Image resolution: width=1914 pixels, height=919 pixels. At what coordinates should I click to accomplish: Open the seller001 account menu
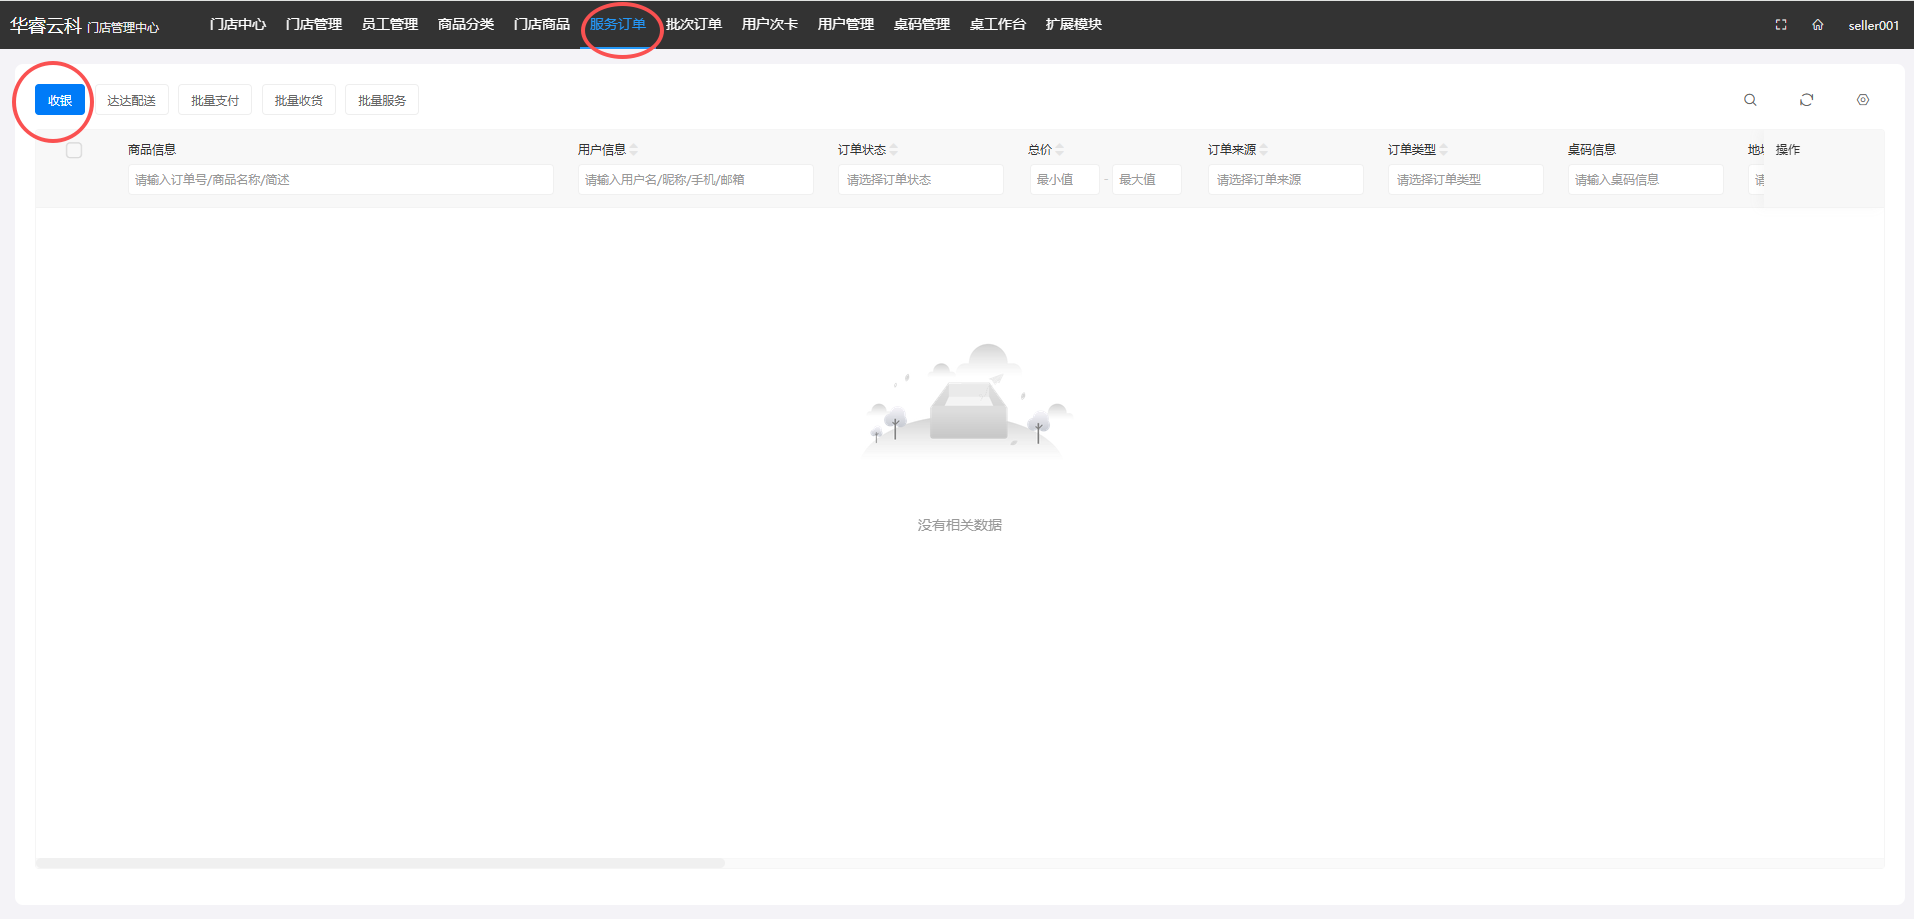click(x=1873, y=25)
